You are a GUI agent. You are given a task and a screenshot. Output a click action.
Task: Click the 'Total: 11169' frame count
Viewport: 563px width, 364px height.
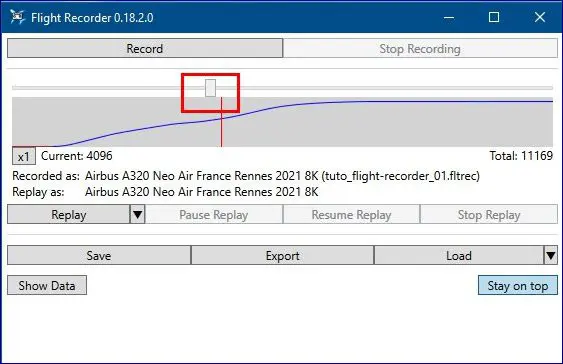(x=521, y=156)
